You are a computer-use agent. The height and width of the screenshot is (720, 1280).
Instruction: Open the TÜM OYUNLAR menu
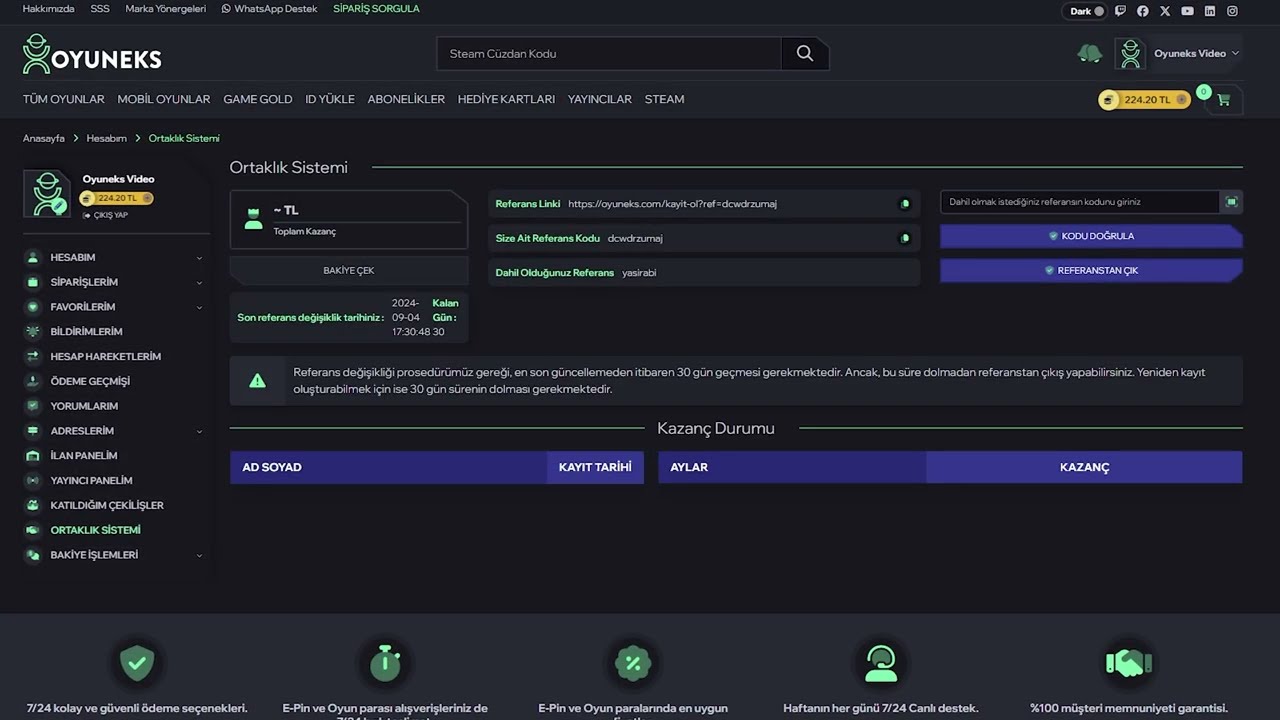coord(64,99)
